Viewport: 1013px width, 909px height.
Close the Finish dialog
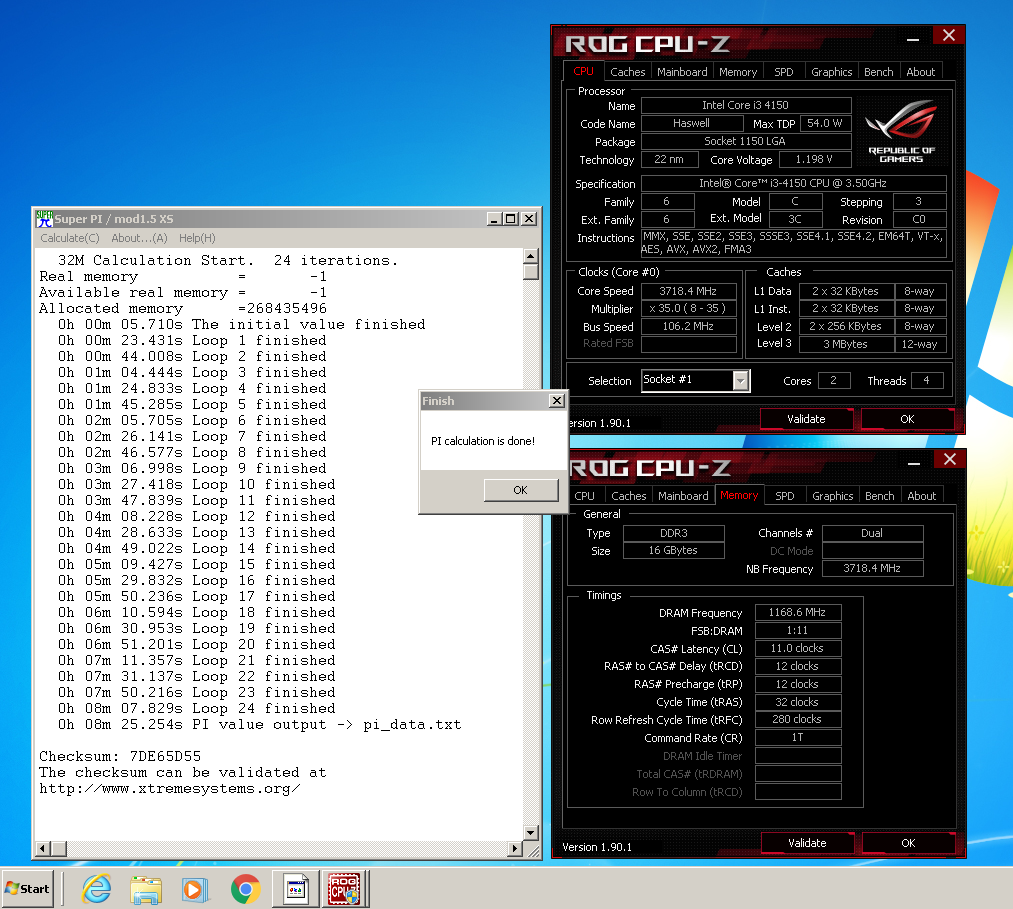pyautogui.click(x=556, y=401)
